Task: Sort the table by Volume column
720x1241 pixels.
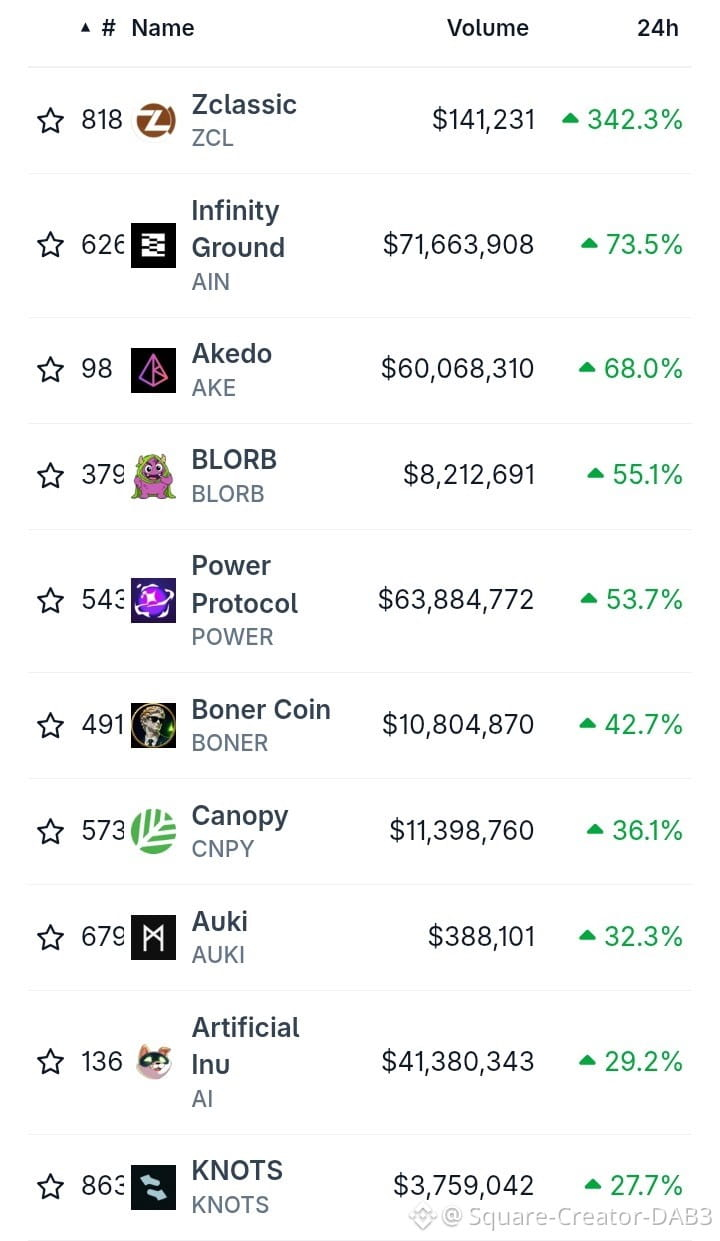Action: 488,28
